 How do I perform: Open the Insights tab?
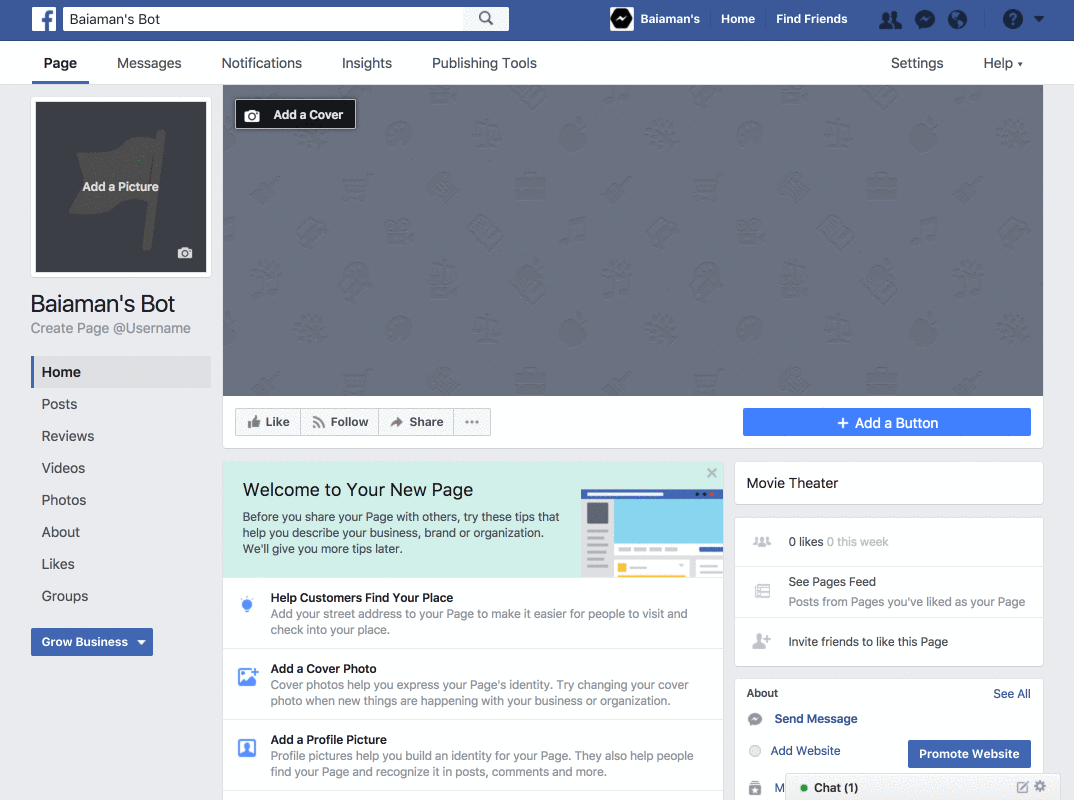[x=366, y=63]
